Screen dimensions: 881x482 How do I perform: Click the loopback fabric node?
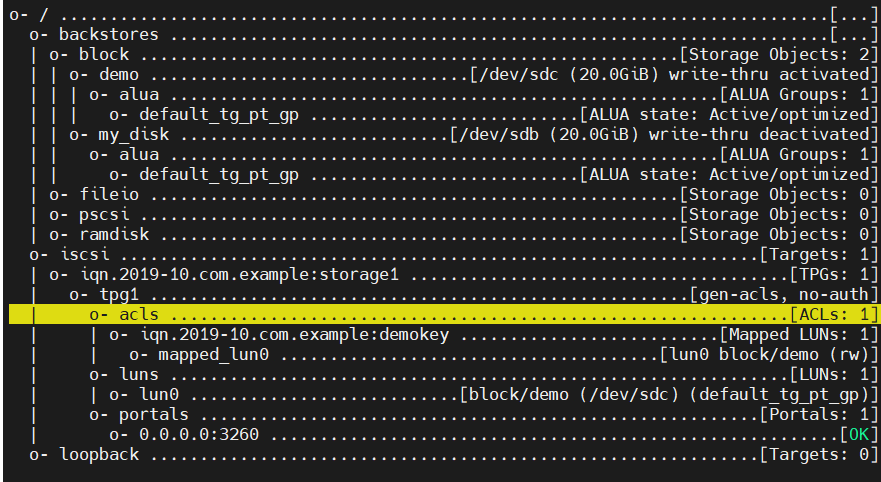click(99, 454)
